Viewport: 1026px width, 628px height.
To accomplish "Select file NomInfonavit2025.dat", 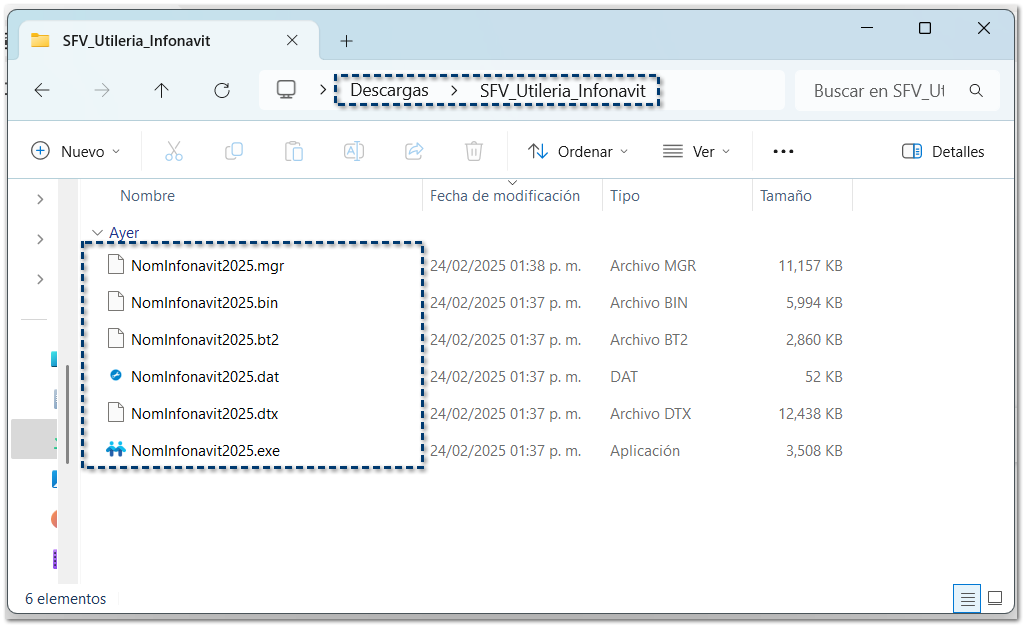I will [205, 377].
